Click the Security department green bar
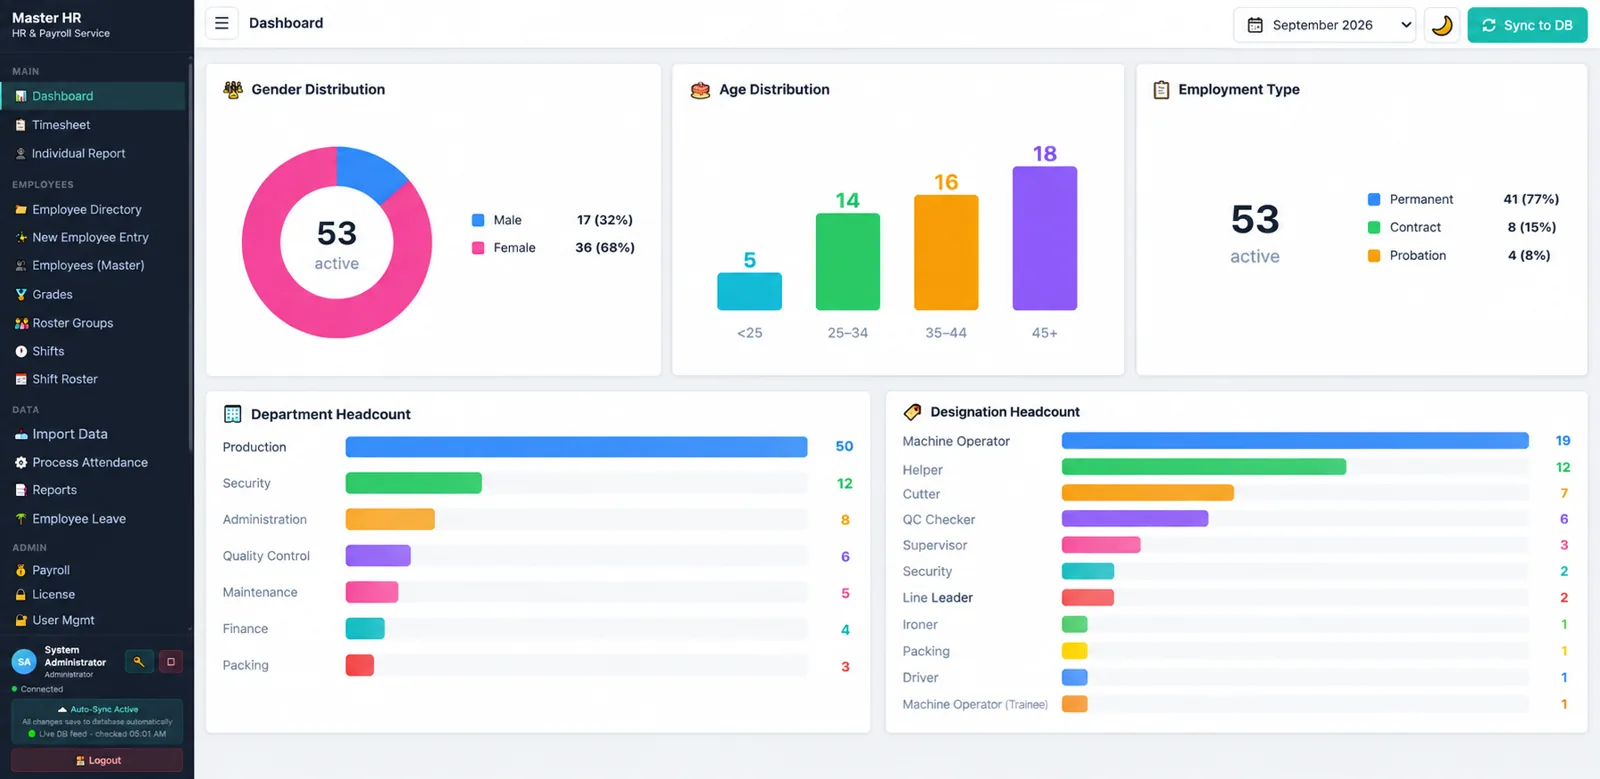 click(x=414, y=483)
